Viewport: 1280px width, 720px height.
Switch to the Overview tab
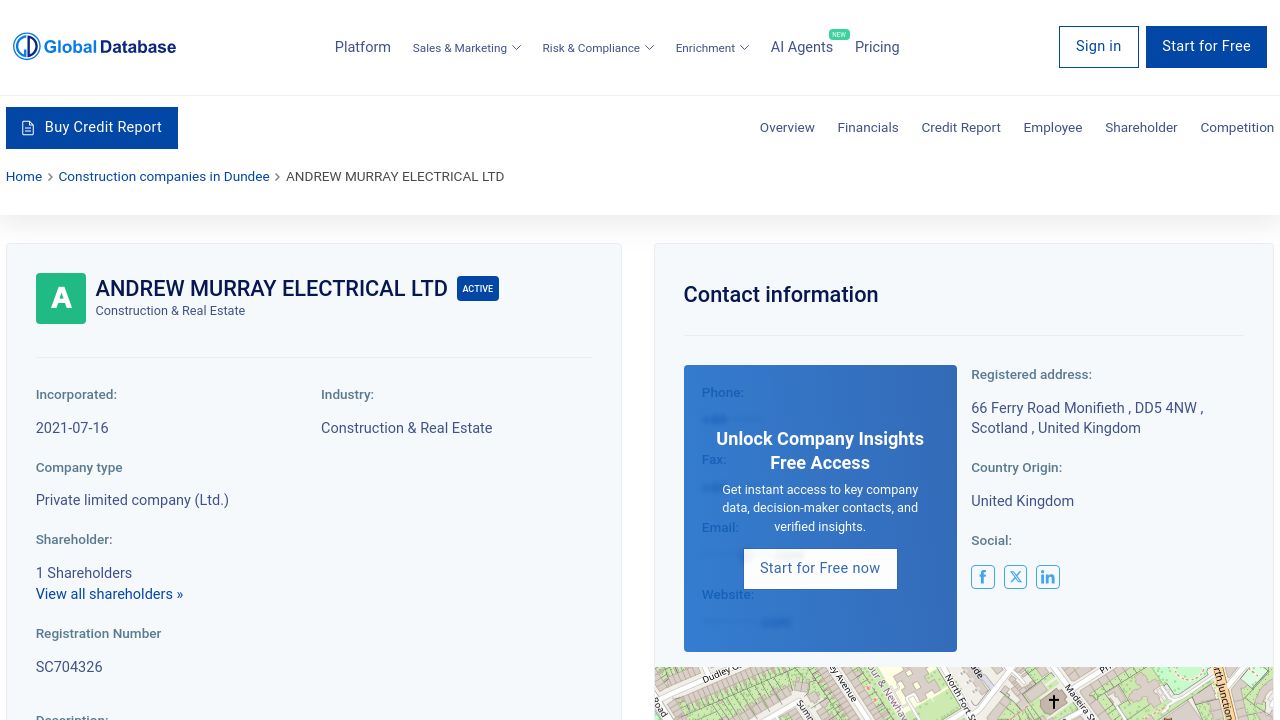point(787,128)
